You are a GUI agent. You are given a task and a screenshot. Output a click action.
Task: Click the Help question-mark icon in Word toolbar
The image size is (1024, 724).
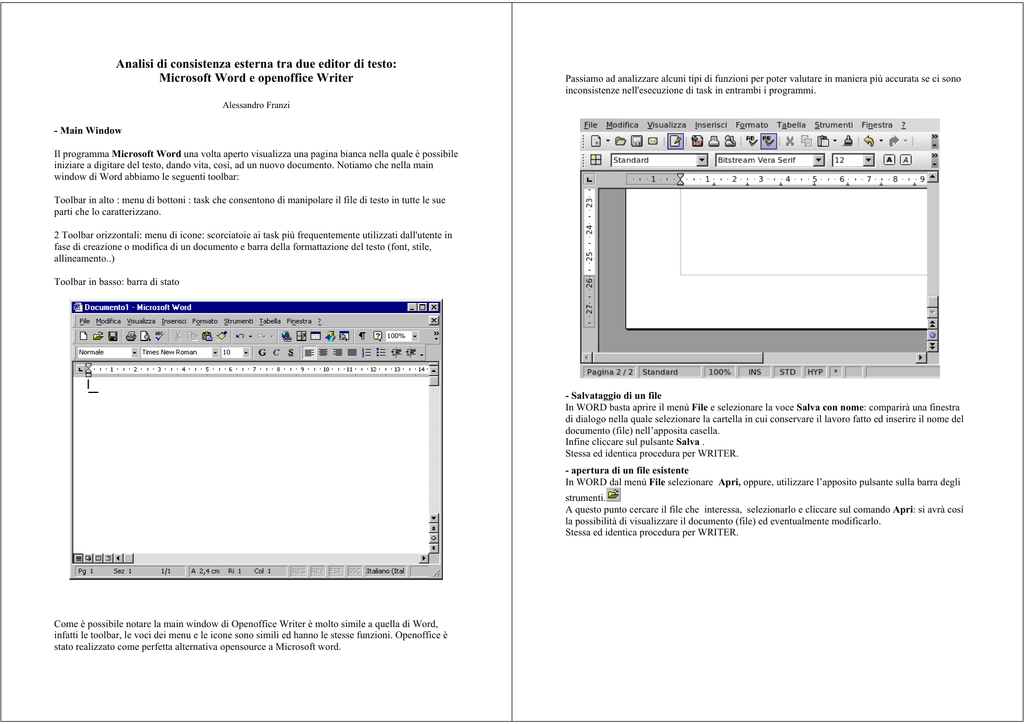pos(377,336)
